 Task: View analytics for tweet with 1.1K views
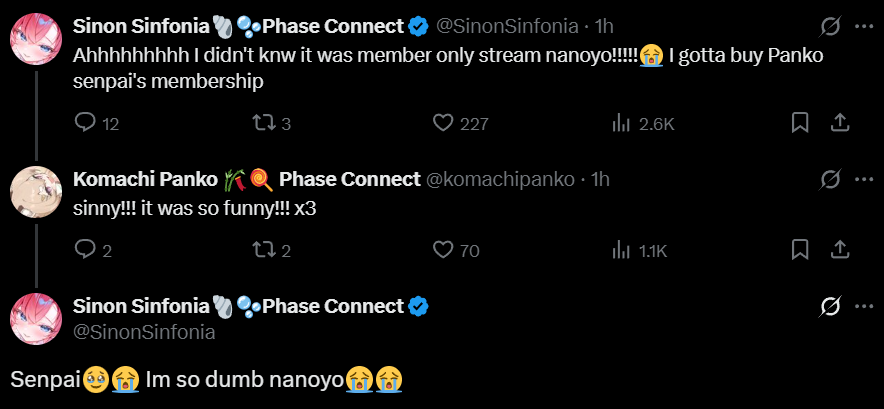620,250
